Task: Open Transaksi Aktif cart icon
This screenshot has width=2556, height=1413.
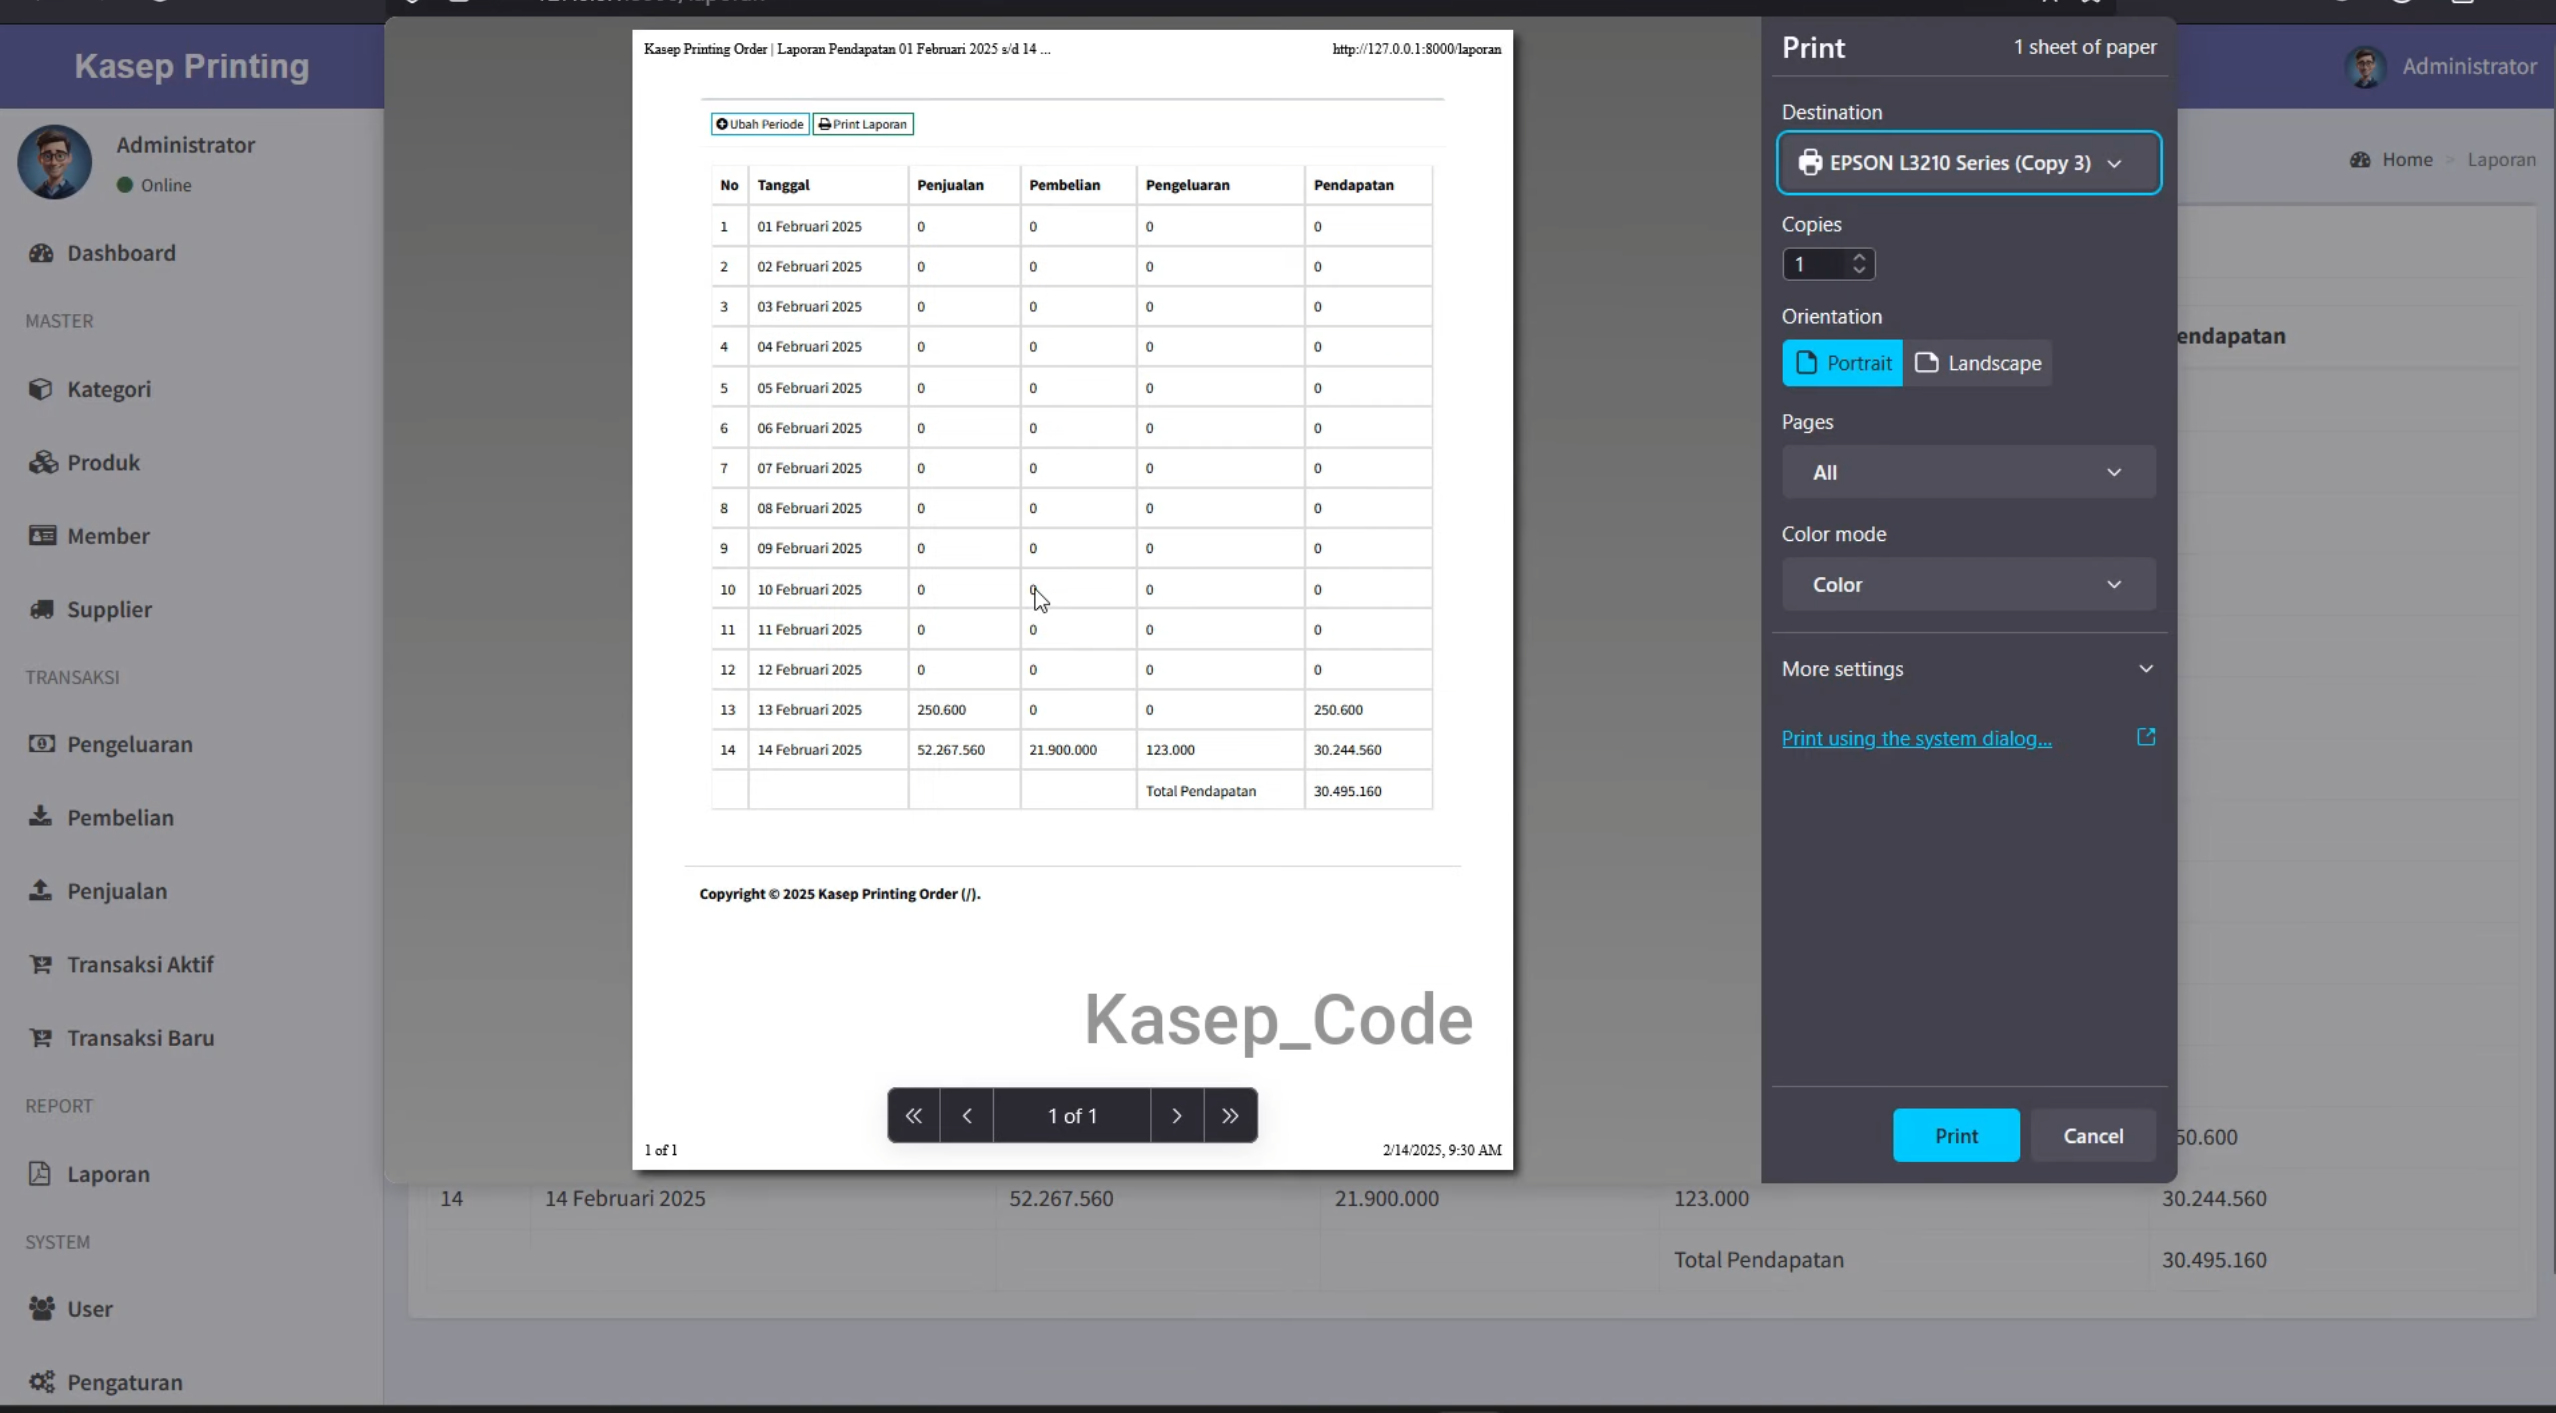Action: tap(41, 964)
